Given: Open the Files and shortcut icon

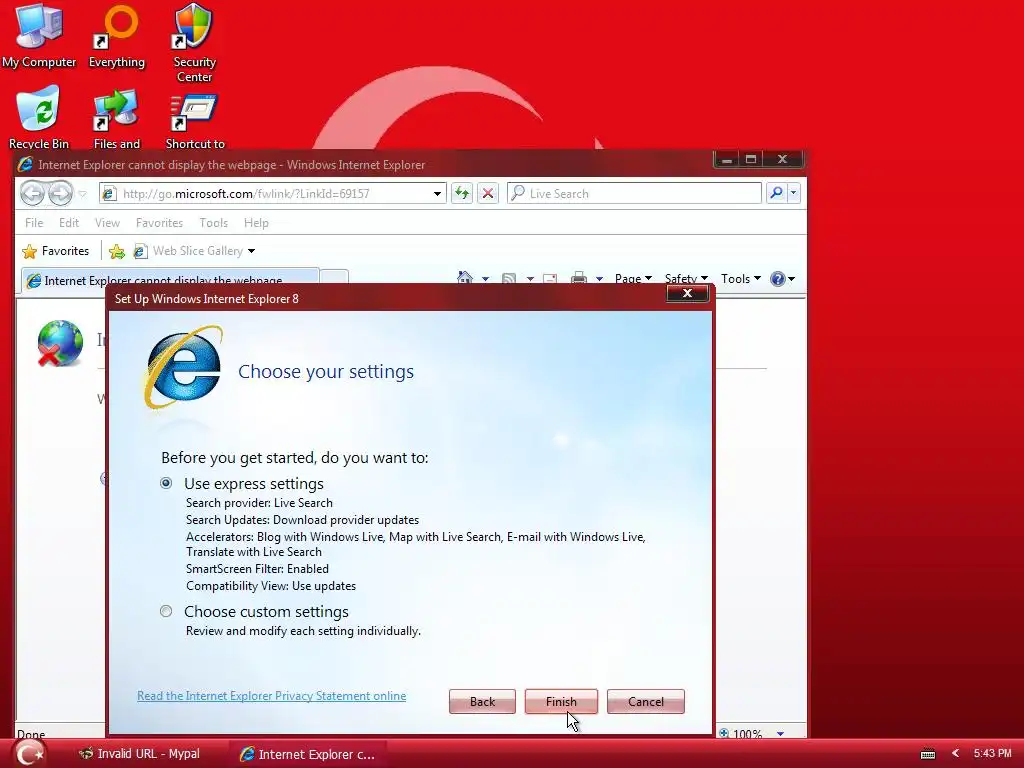Looking at the screenshot, I should click(x=116, y=118).
